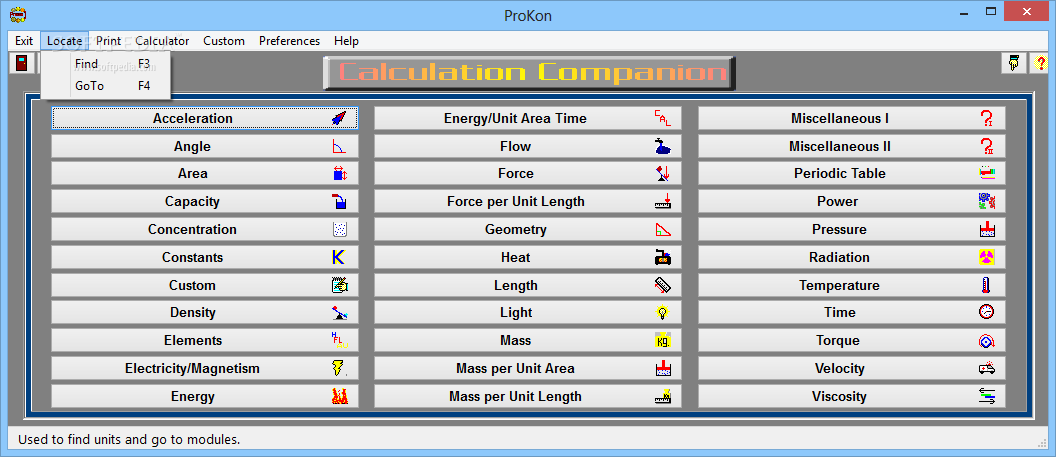Open the Miscellaneous I module

coord(852,118)
